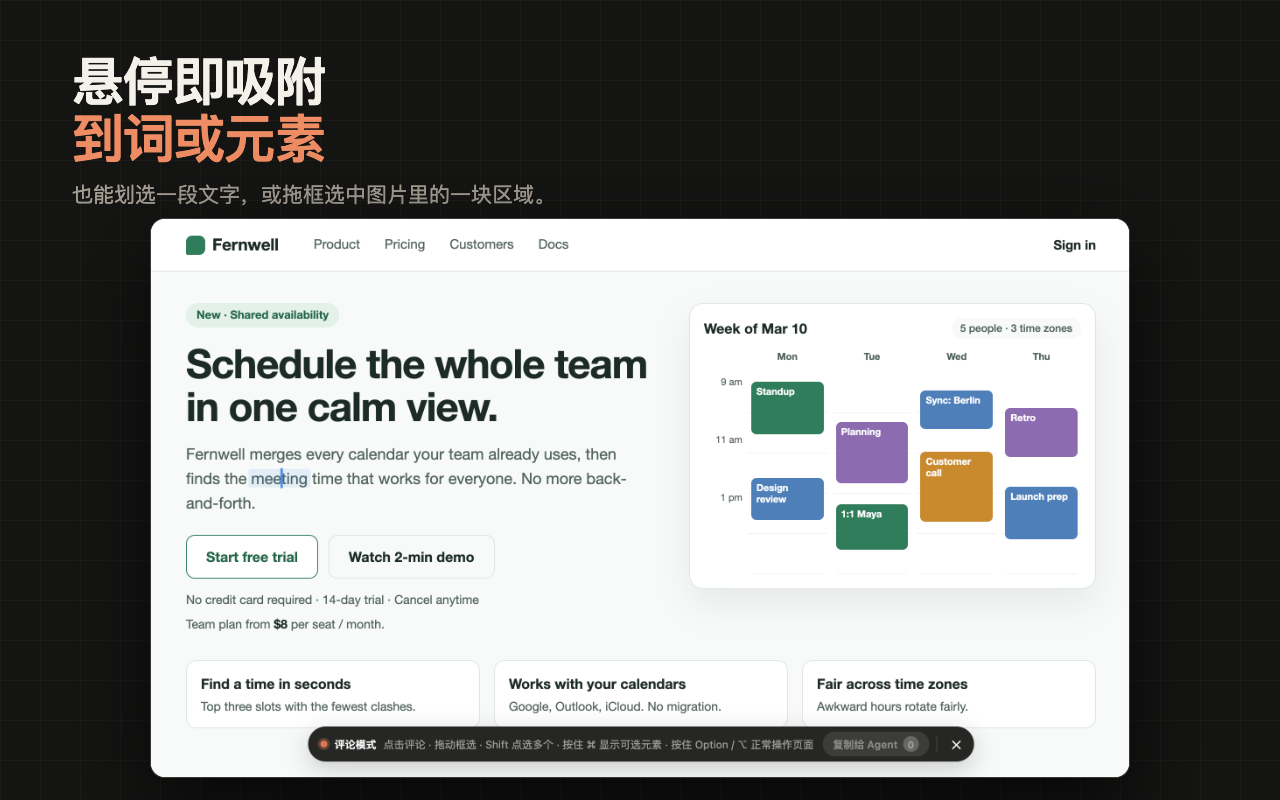The height and width of the screenshot is (800, 1280).
Task: Click the orange 到词或元素 heading
Action: 199,139
